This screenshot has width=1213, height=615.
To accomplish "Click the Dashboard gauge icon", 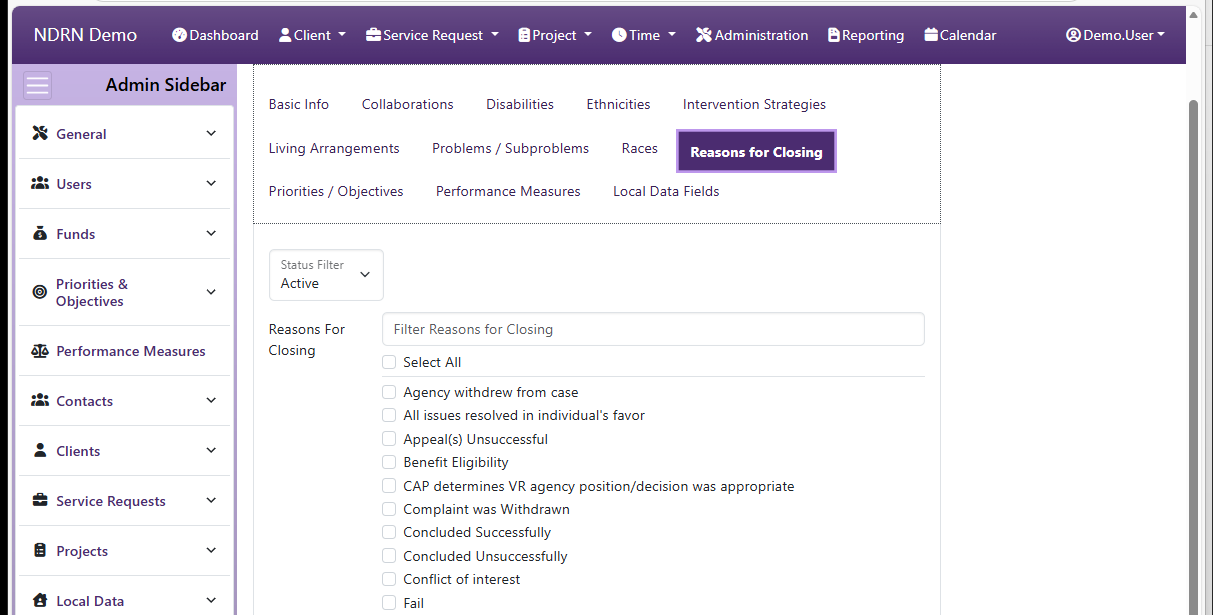I will 179,35.
